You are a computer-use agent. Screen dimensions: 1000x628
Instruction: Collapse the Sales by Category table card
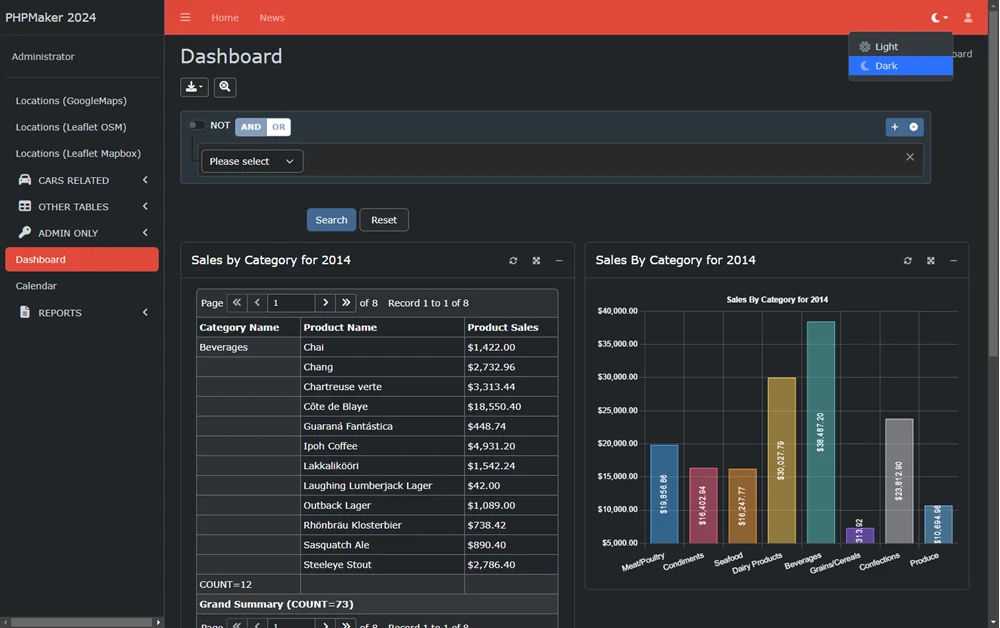pos(559,260)
